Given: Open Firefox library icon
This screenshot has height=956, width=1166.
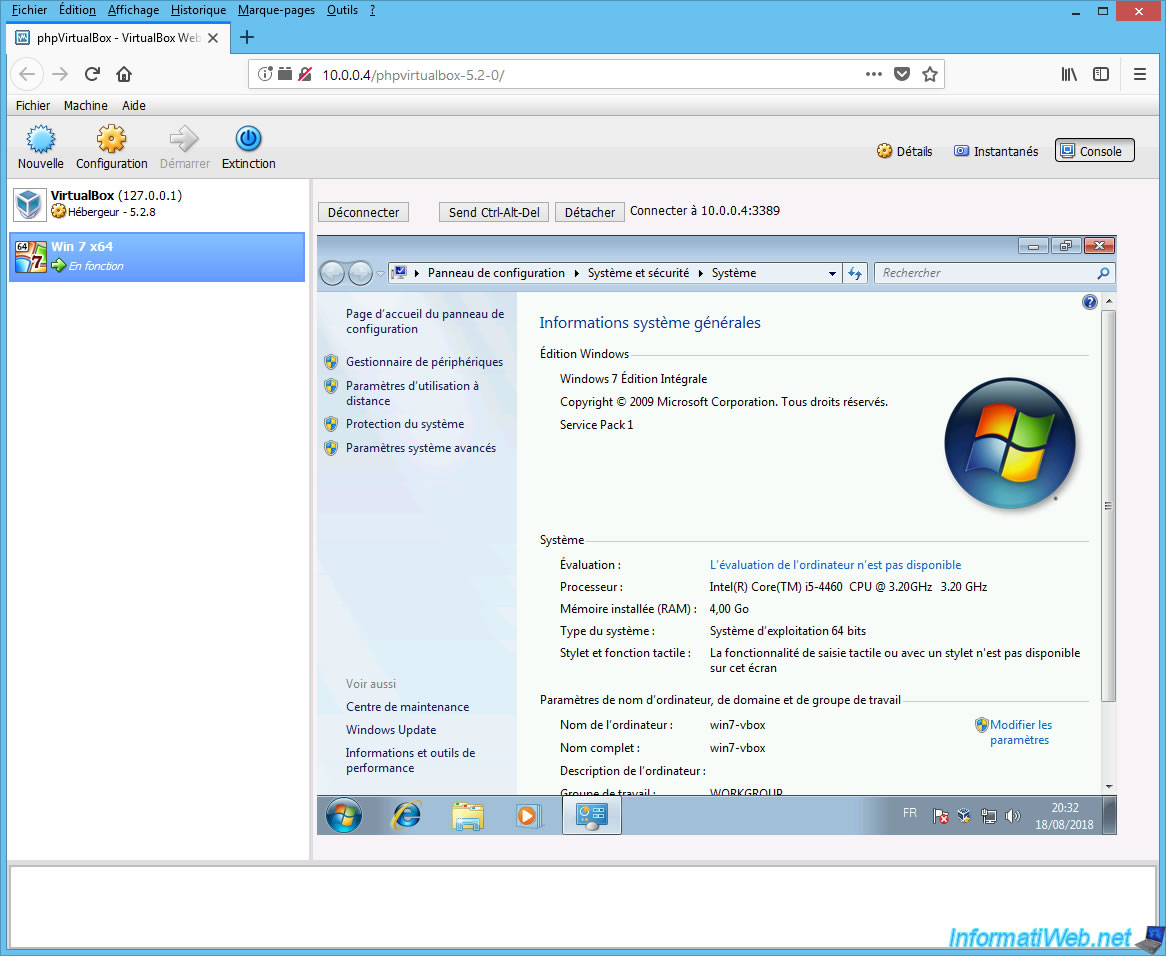Looking at the screenshot, I should pos(1069,74).
